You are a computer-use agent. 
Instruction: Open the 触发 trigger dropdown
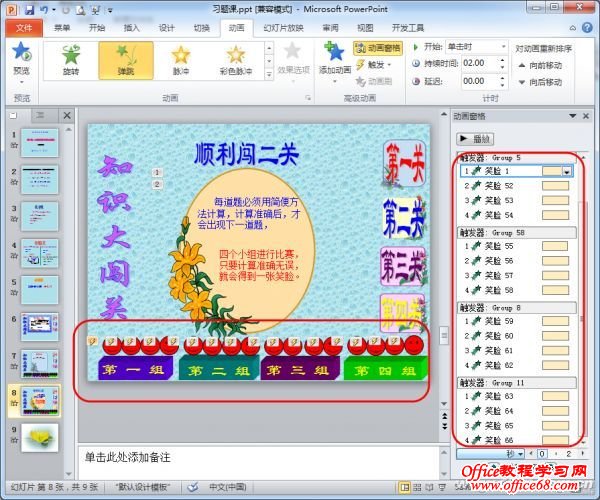tap(374, 65)
